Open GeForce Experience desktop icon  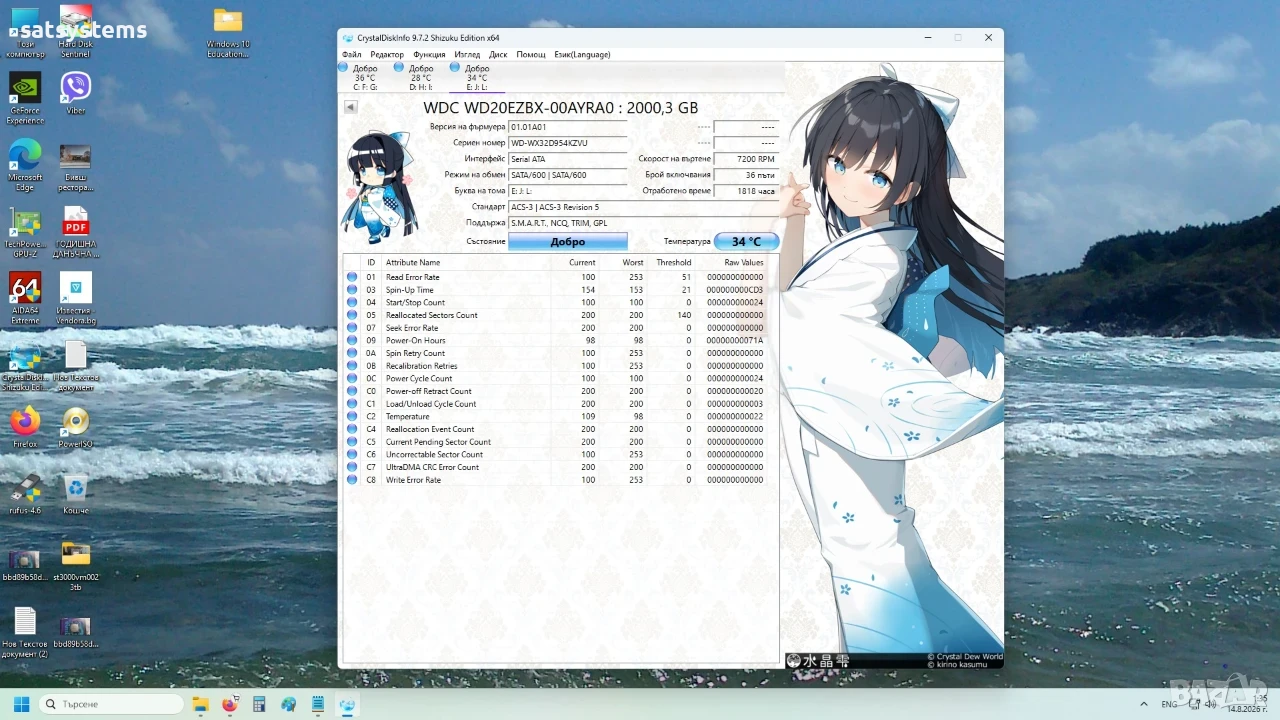25,98
